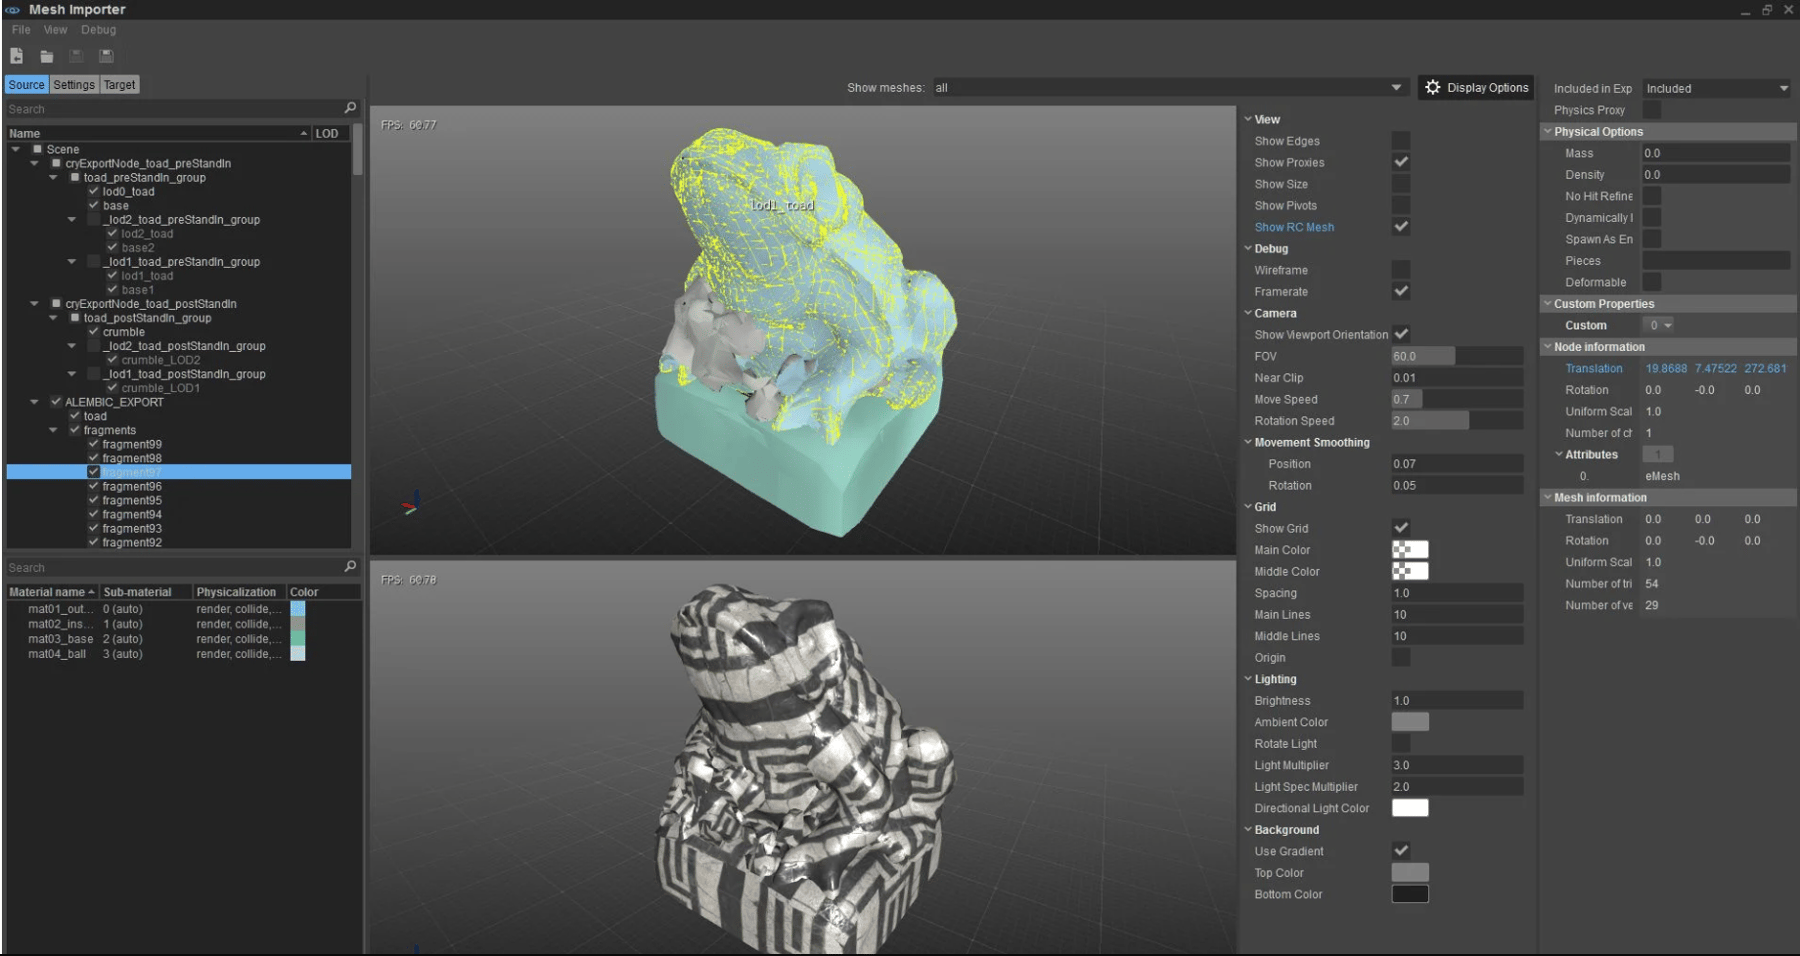Click the LOD column header
This screenshot has height=956, width=1800.
click(327, 133)
